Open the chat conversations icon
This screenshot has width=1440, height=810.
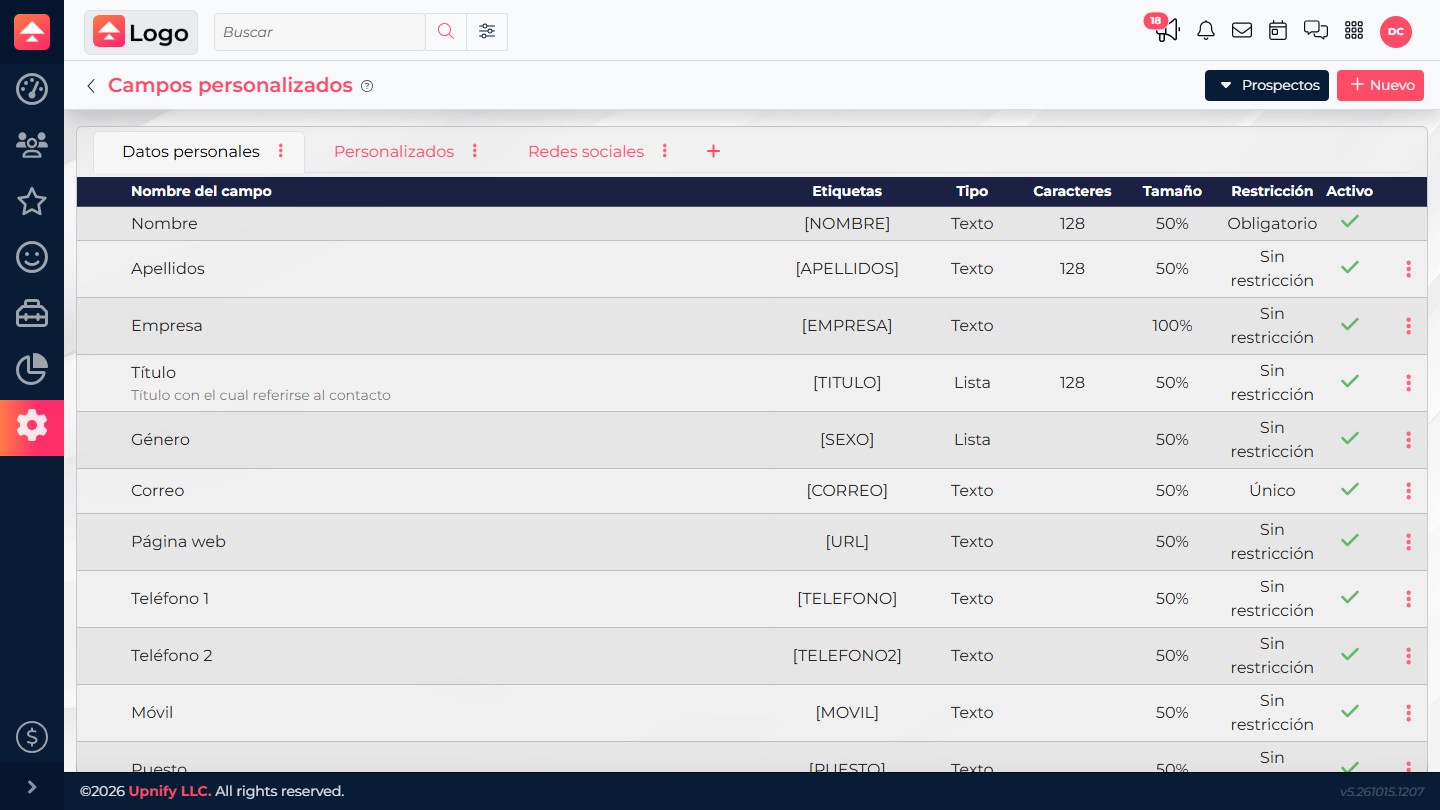pos(1316,31)
